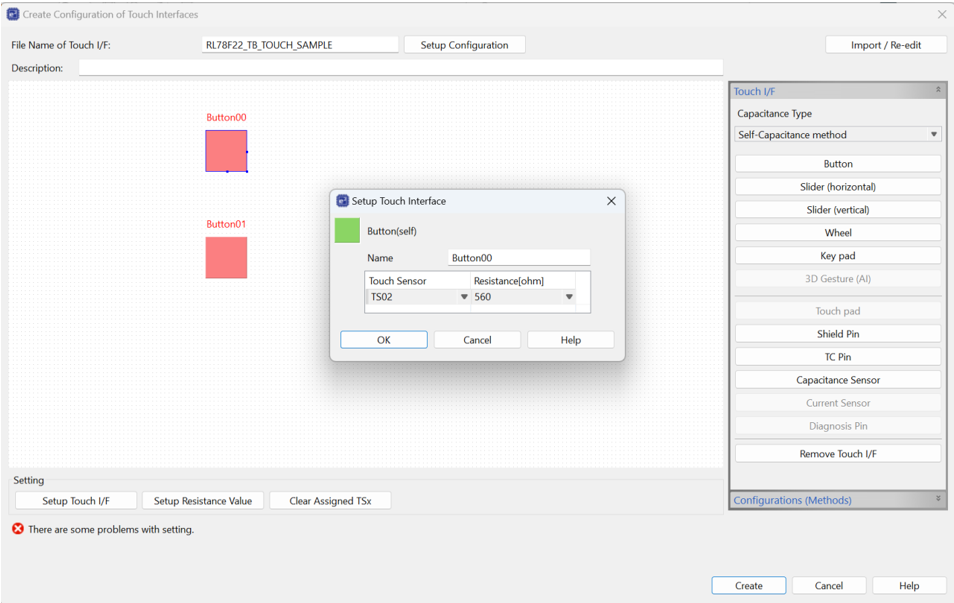
Task: Select the Button01 red square on canvas
Action: (226, 258)
